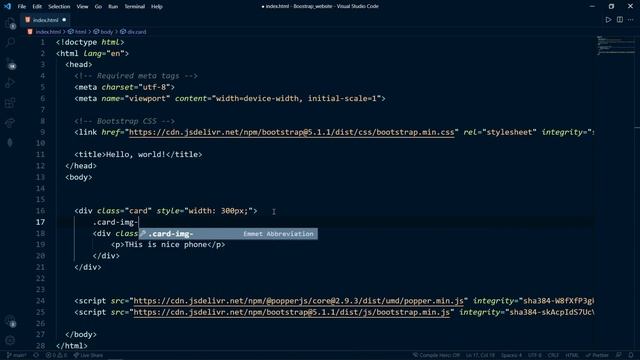The height and width of the screenshot is (360, 640).
Task: Expand the html breadcrumb
Action: 77,31
